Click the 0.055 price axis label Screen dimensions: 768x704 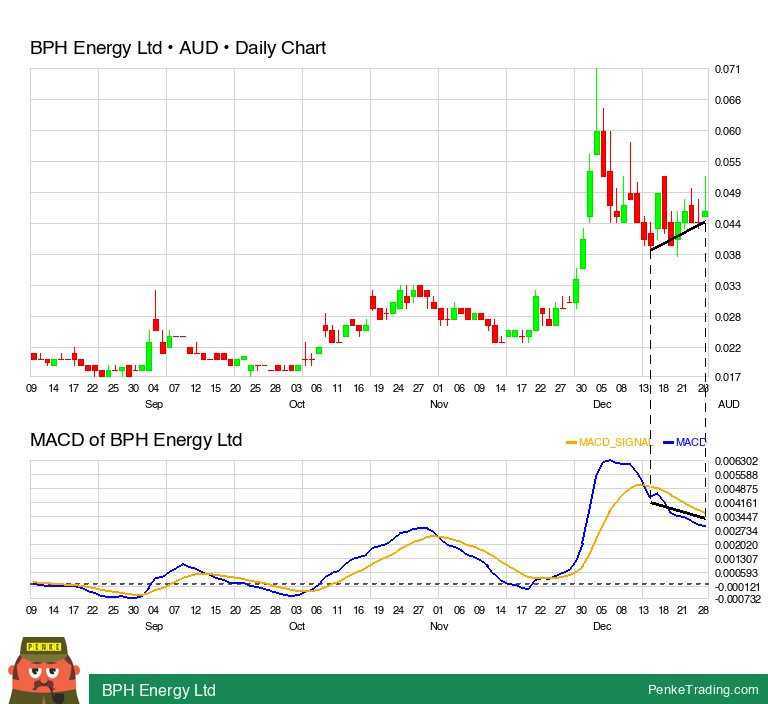point(727,162)
